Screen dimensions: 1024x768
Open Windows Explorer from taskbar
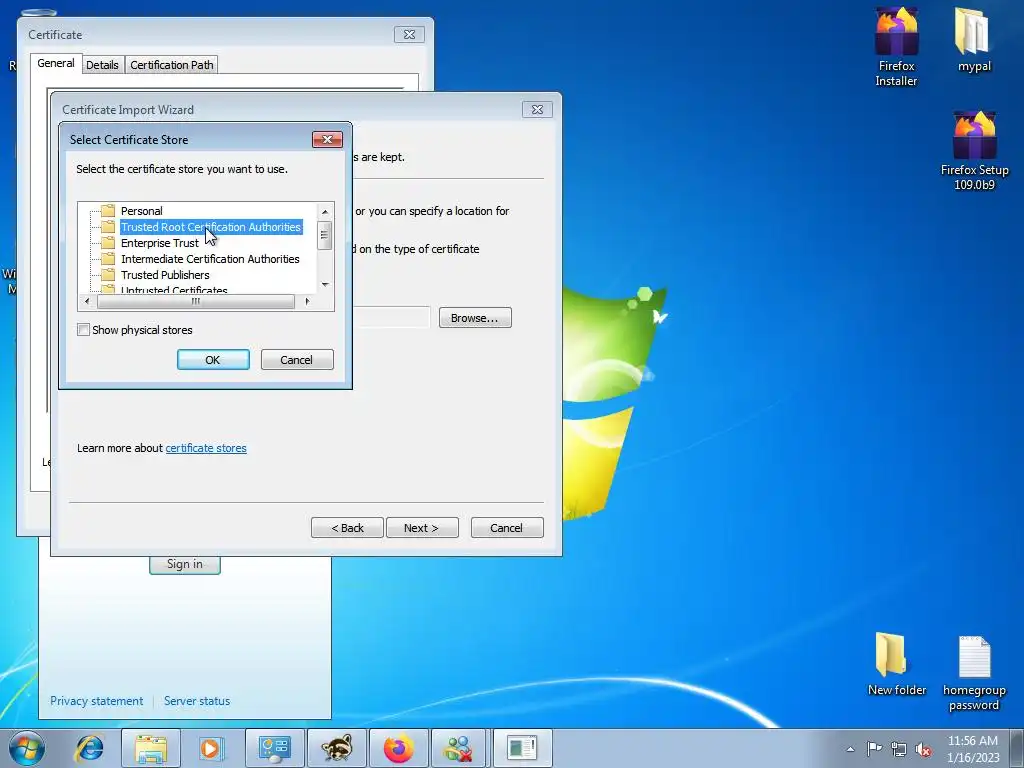[151, 748]
